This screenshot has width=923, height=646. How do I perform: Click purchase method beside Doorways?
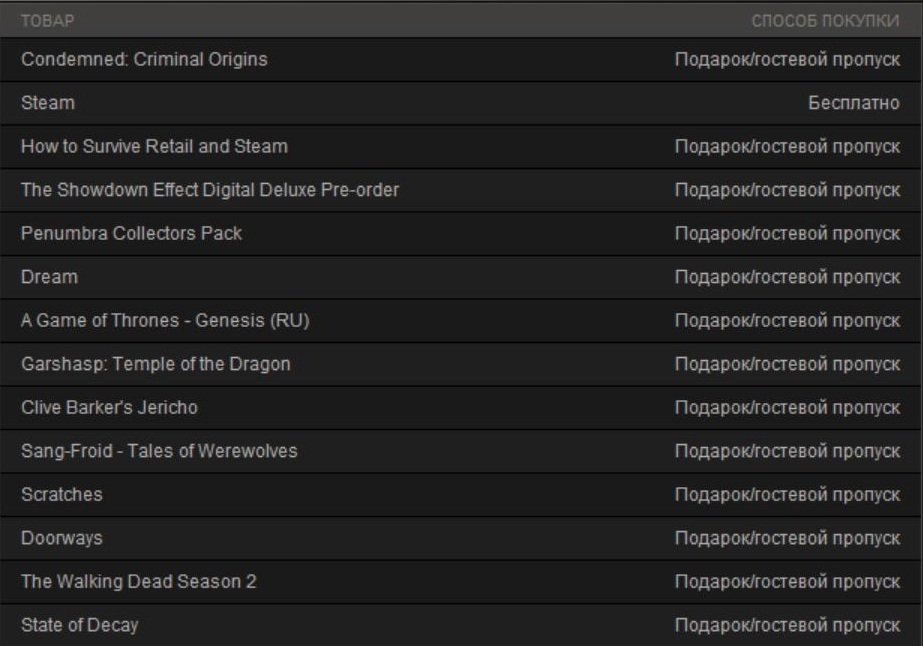[x=788, y=538]
